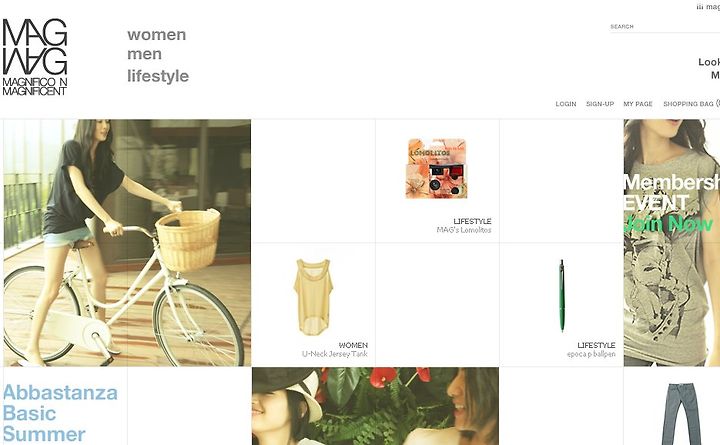Open the men category menu
Viewport: 720px width, 445px height.
[144, 54]
